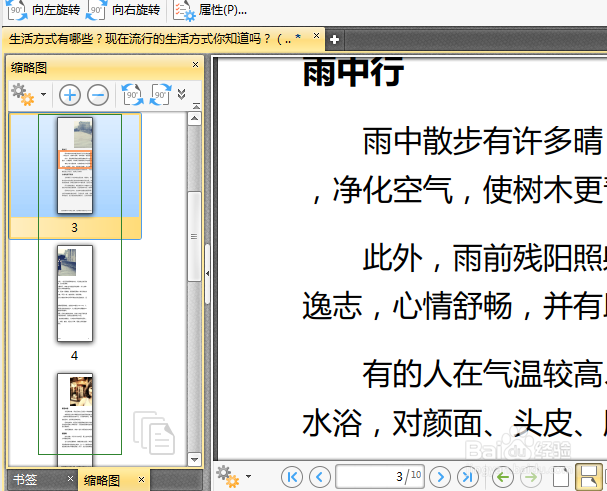The height and width of the screenshot is (491, 607).
Task: Click the thumbnail scrollbar up arrow
Action: point(194,118)
